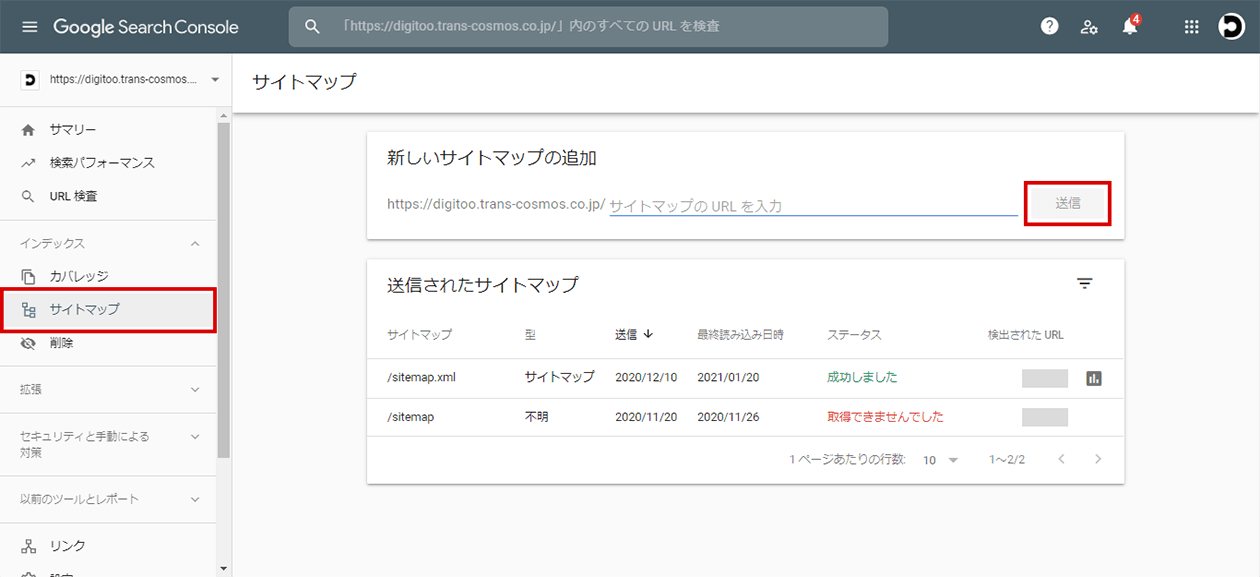Open リンク in the sidebar
Screen dimensions: 1260x577
click(x=68, y=546)
